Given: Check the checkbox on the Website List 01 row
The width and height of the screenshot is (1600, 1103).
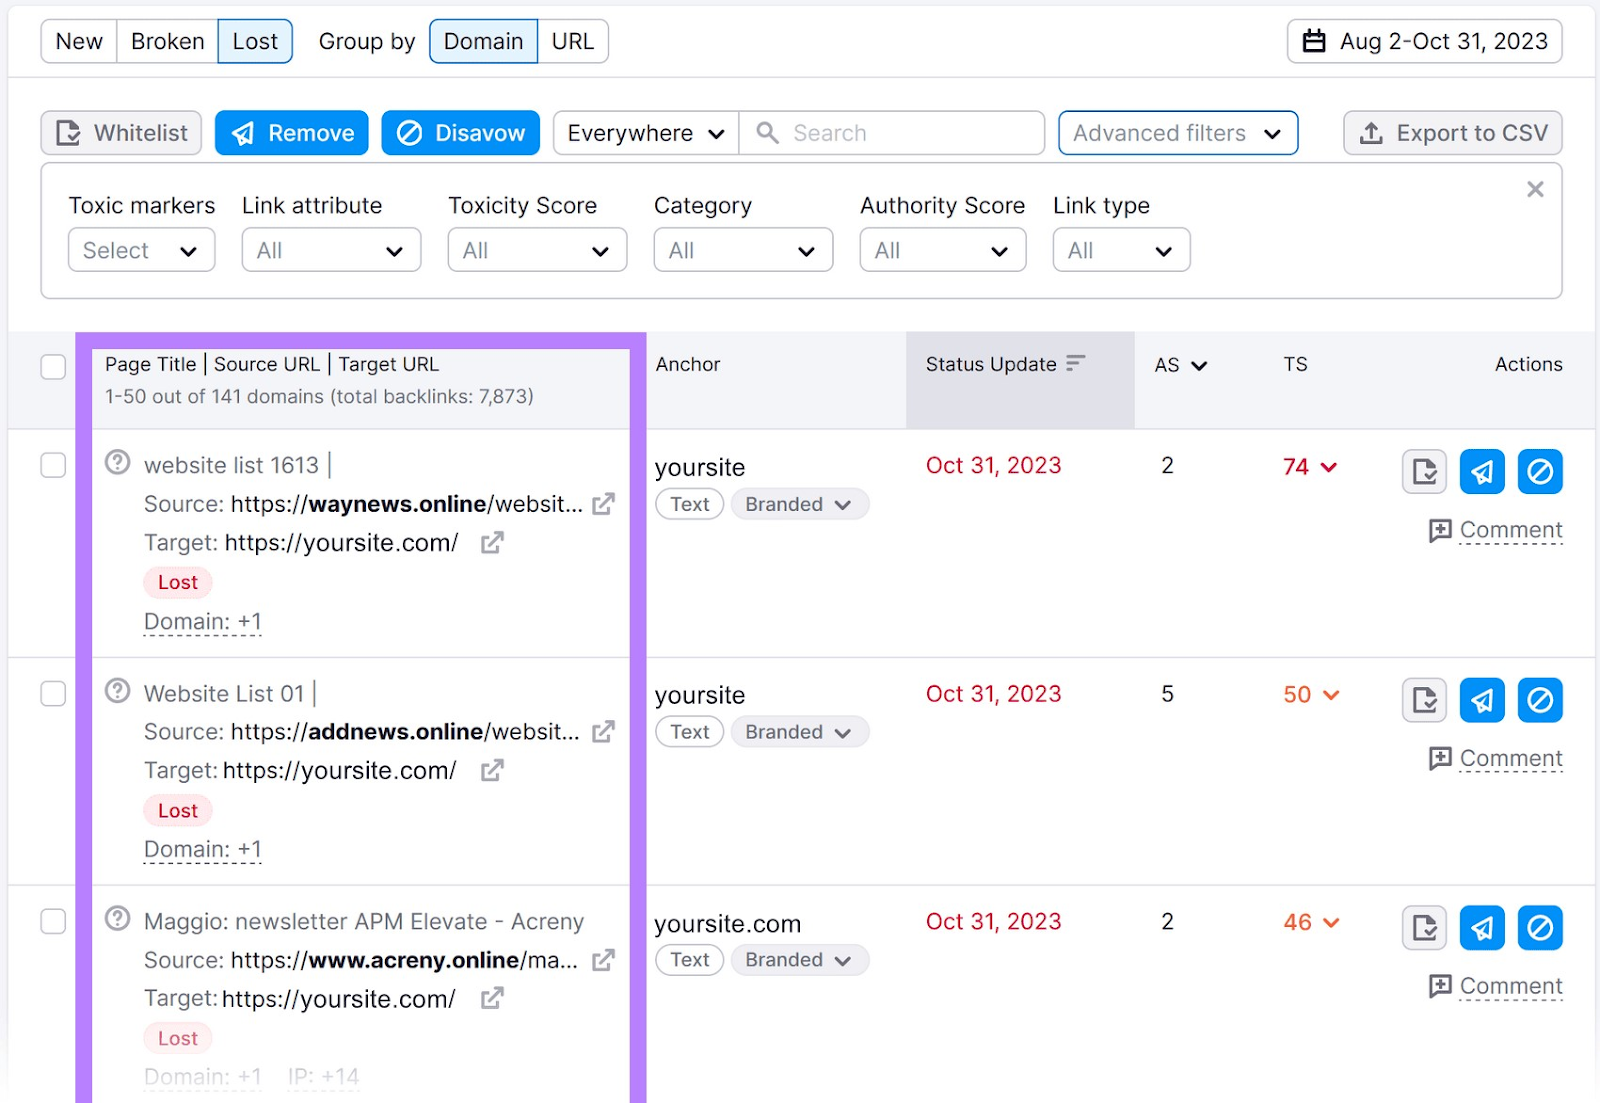Looking at the screenshot, I should (53, 693).
